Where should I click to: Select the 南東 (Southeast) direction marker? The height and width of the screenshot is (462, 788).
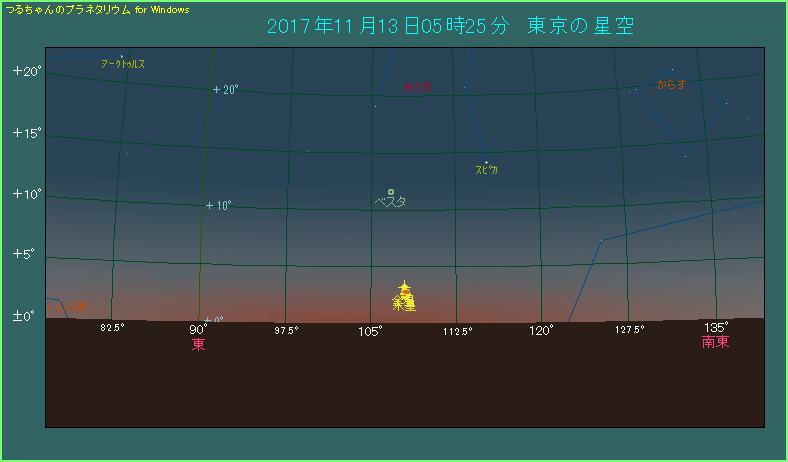tap(715, 342)
